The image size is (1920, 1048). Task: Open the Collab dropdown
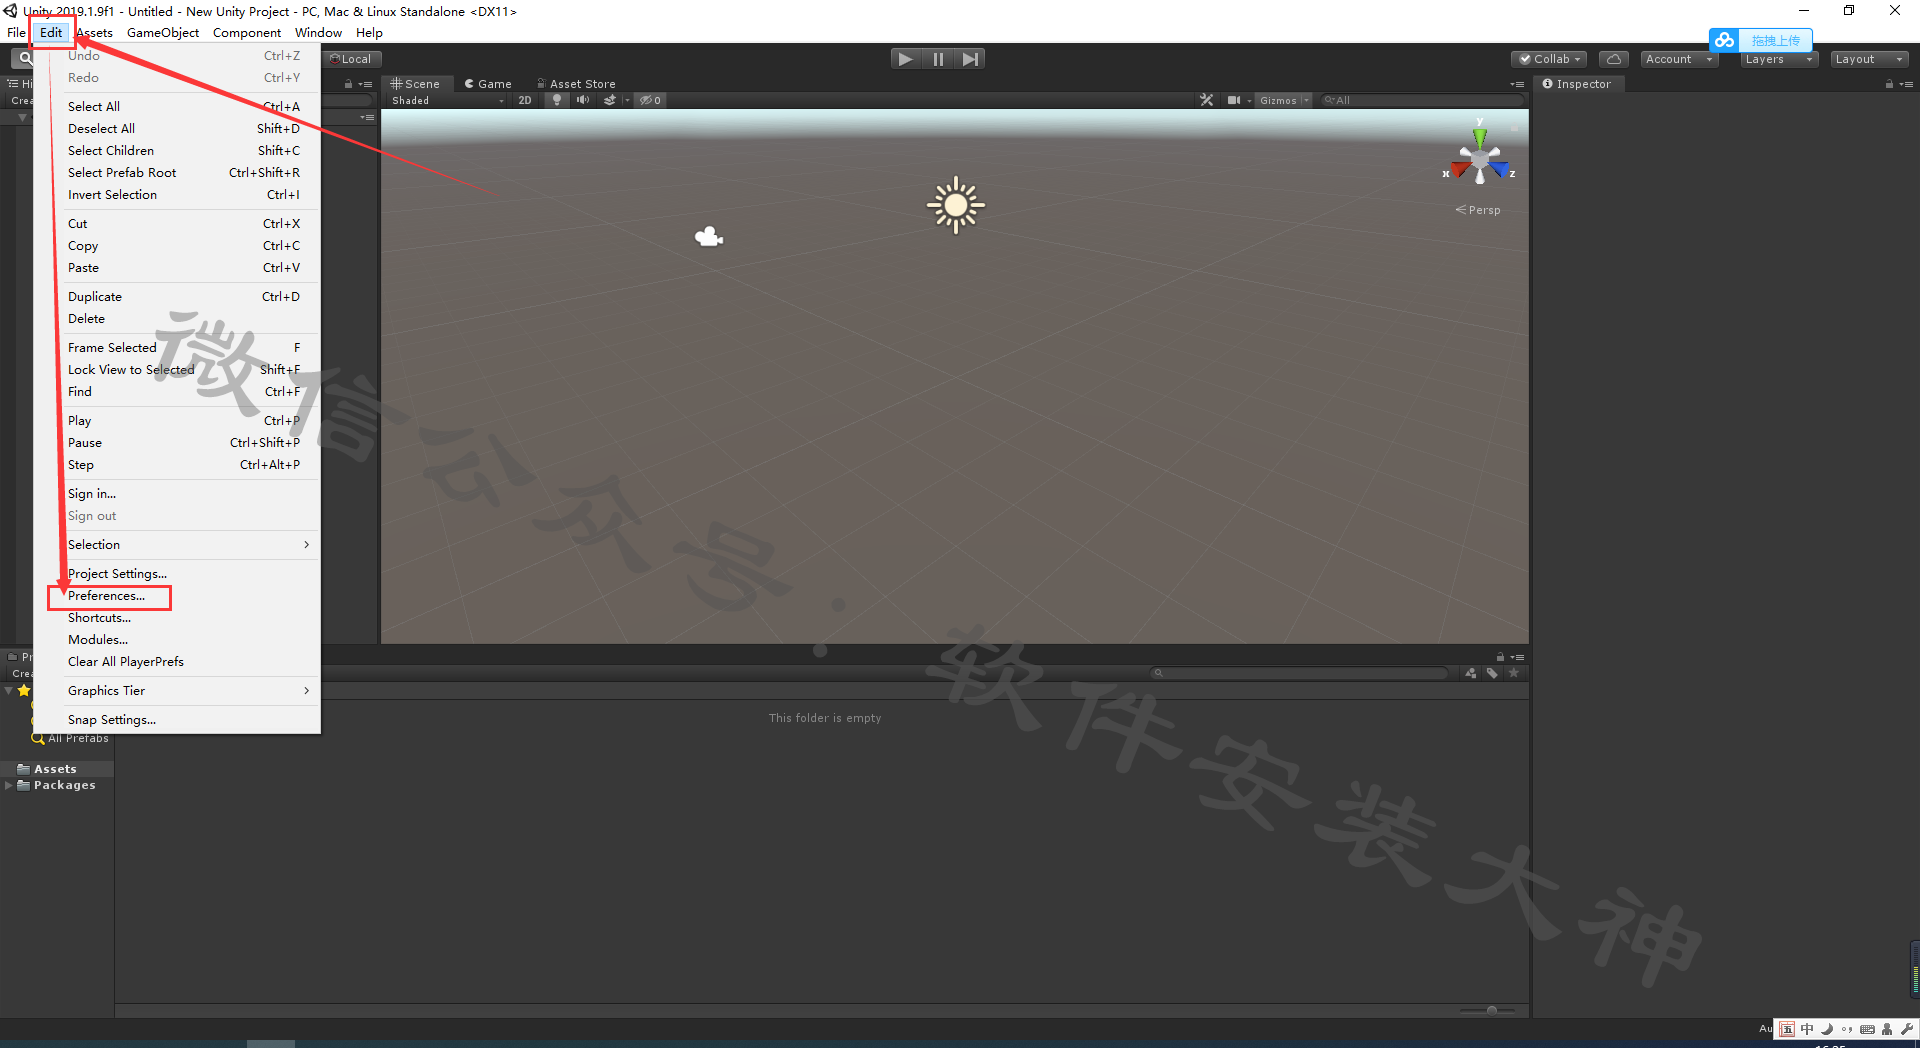coord(1549,59)
